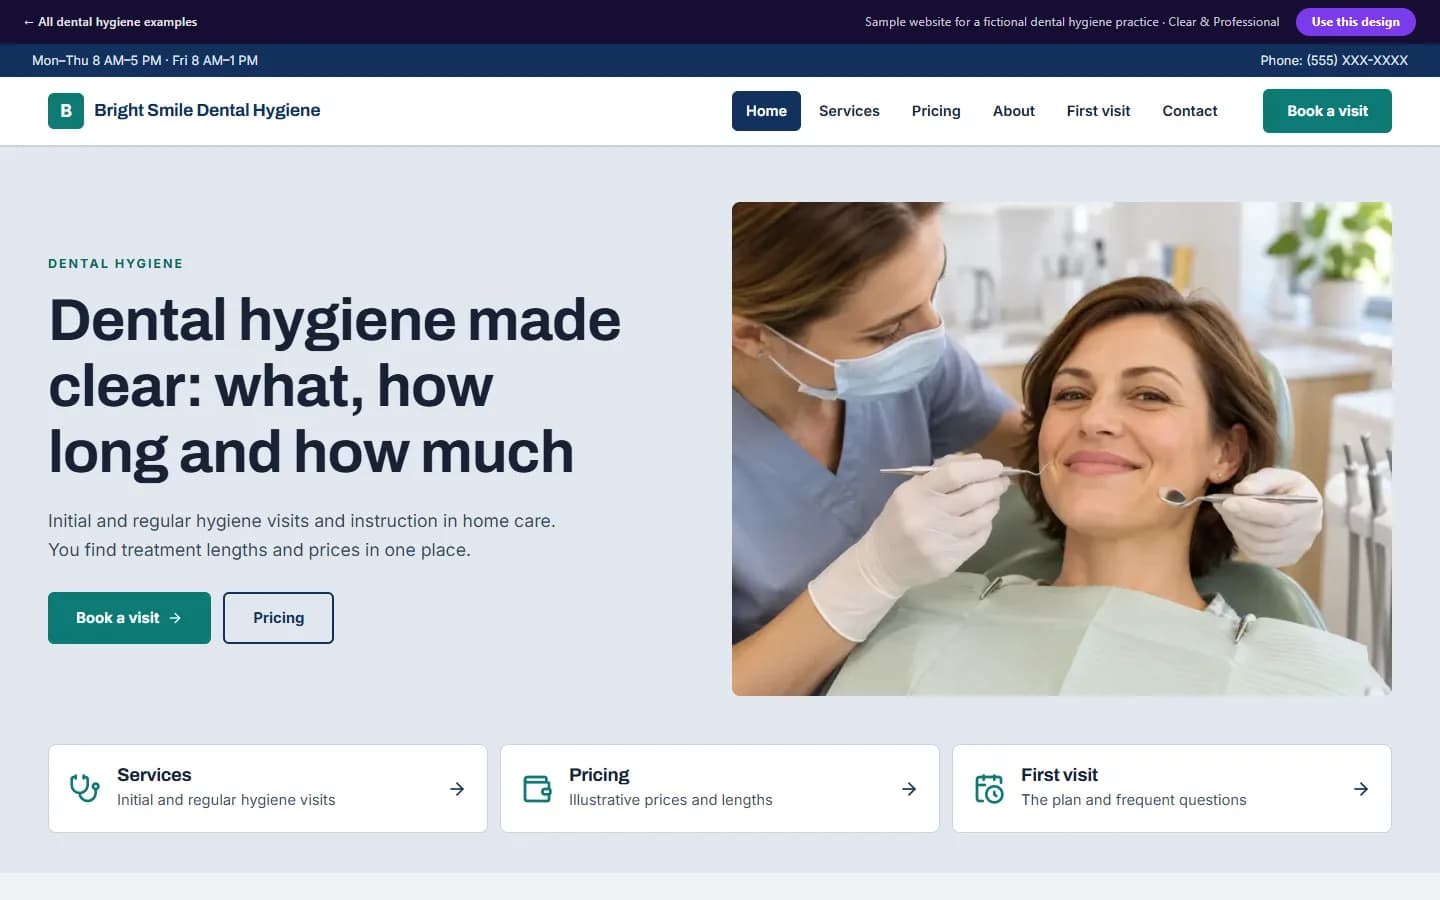1440x900 pixels.
Task: Open the Contact nav item
Action: [x=1189, y=111]
